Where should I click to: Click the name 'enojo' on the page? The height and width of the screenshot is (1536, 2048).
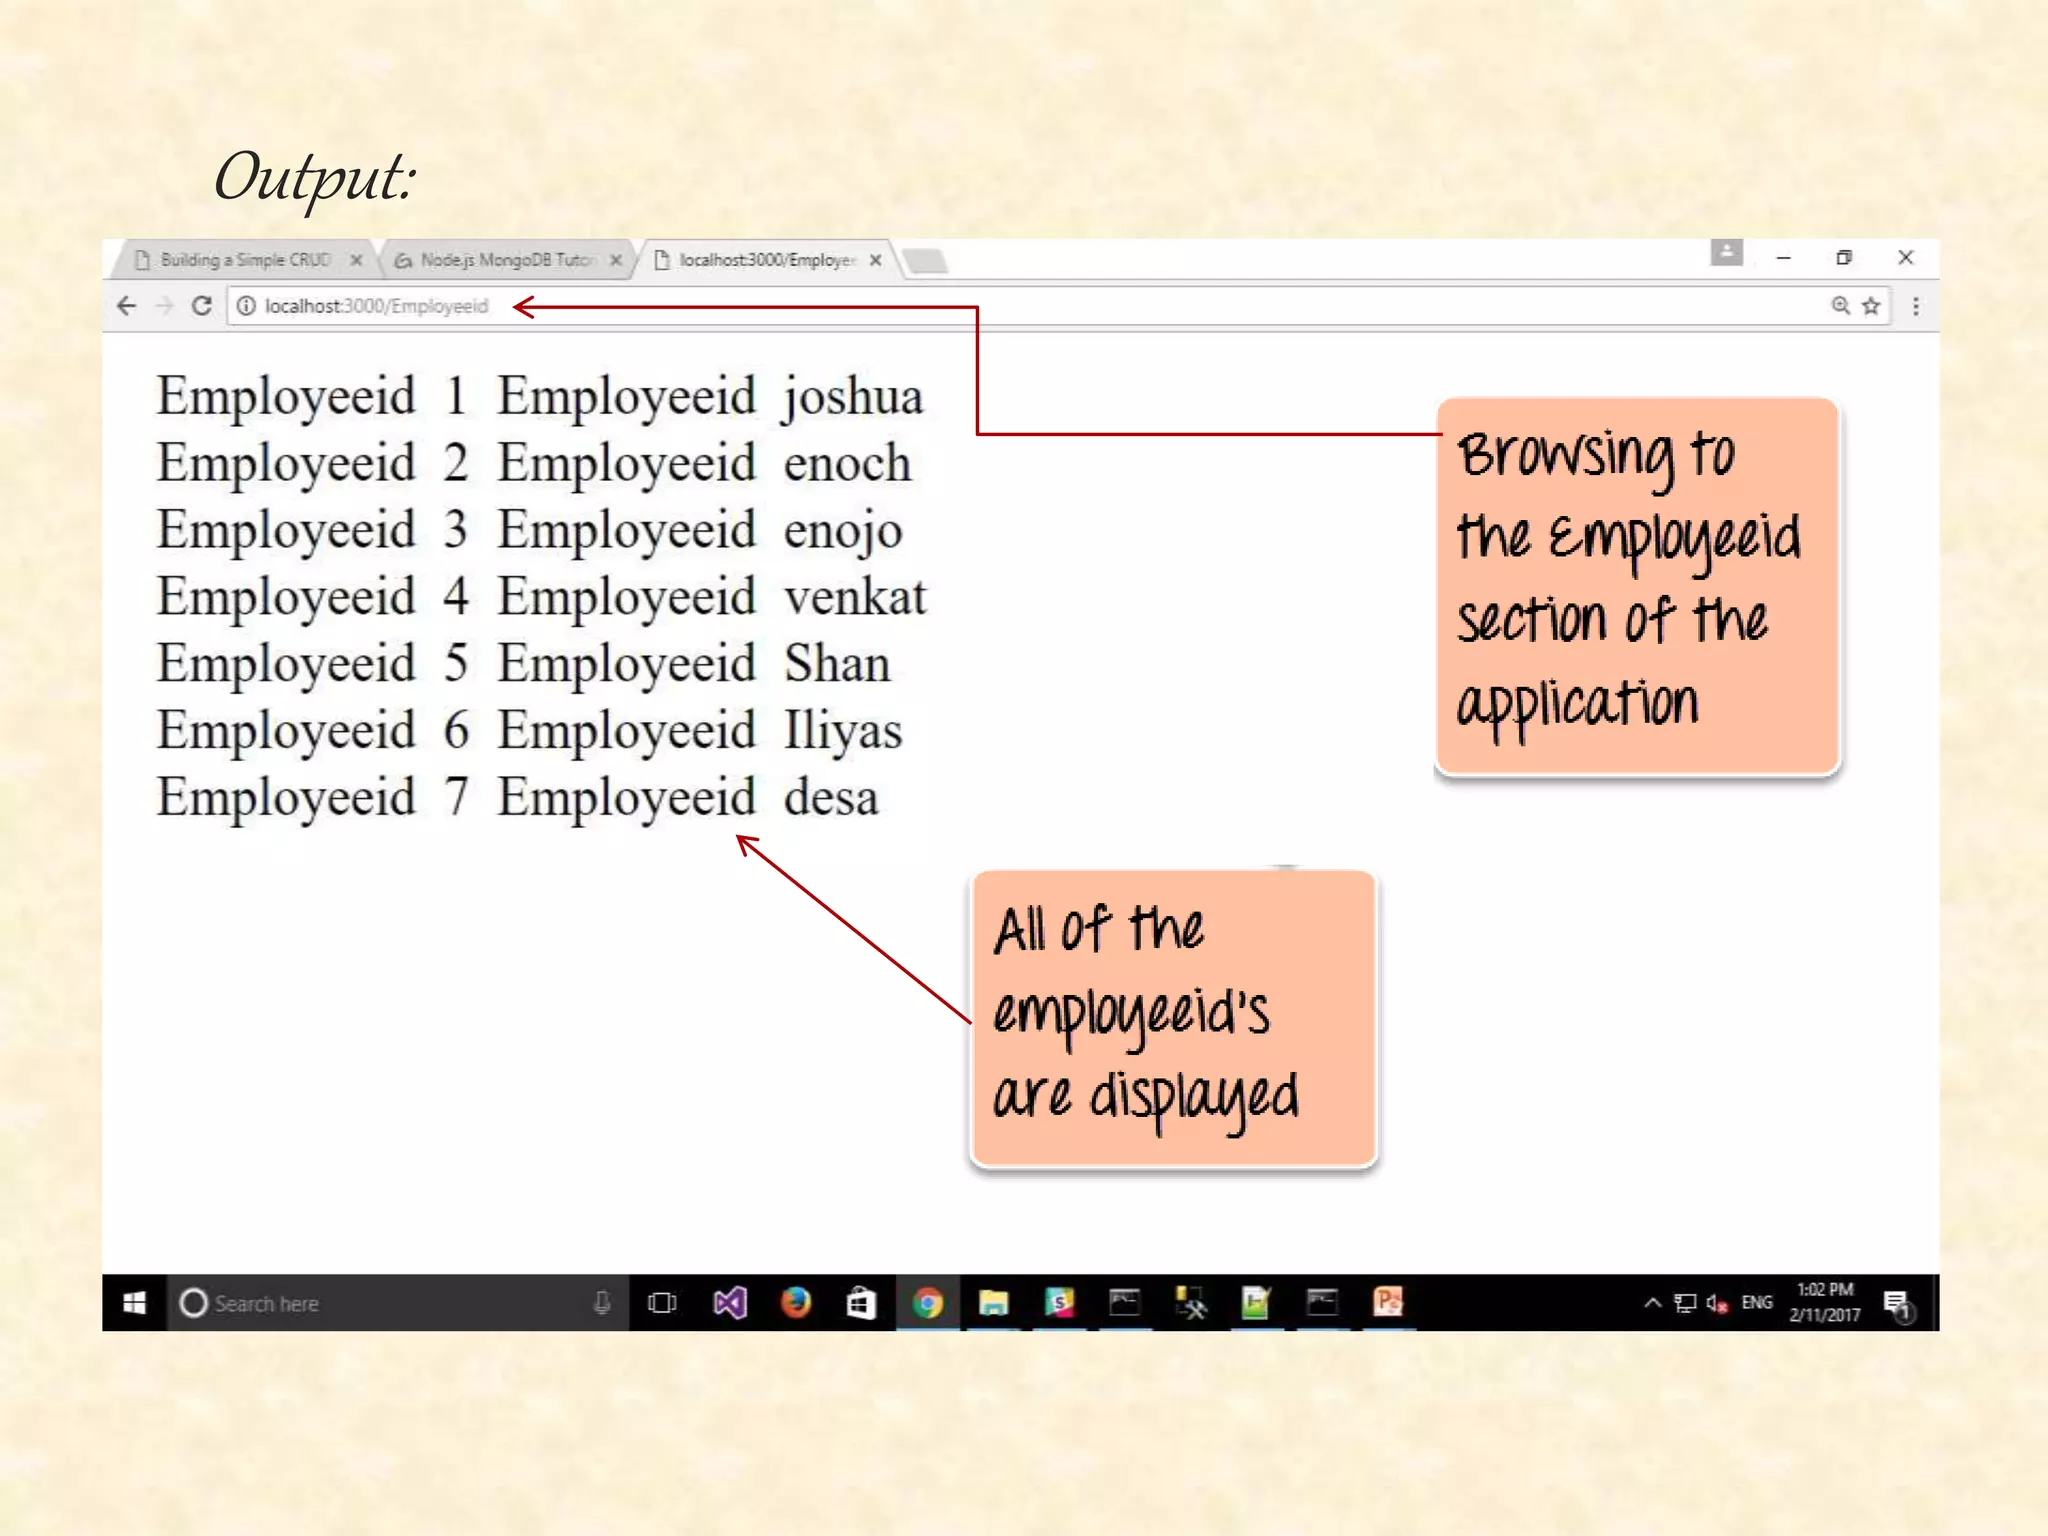coord(843,530)
